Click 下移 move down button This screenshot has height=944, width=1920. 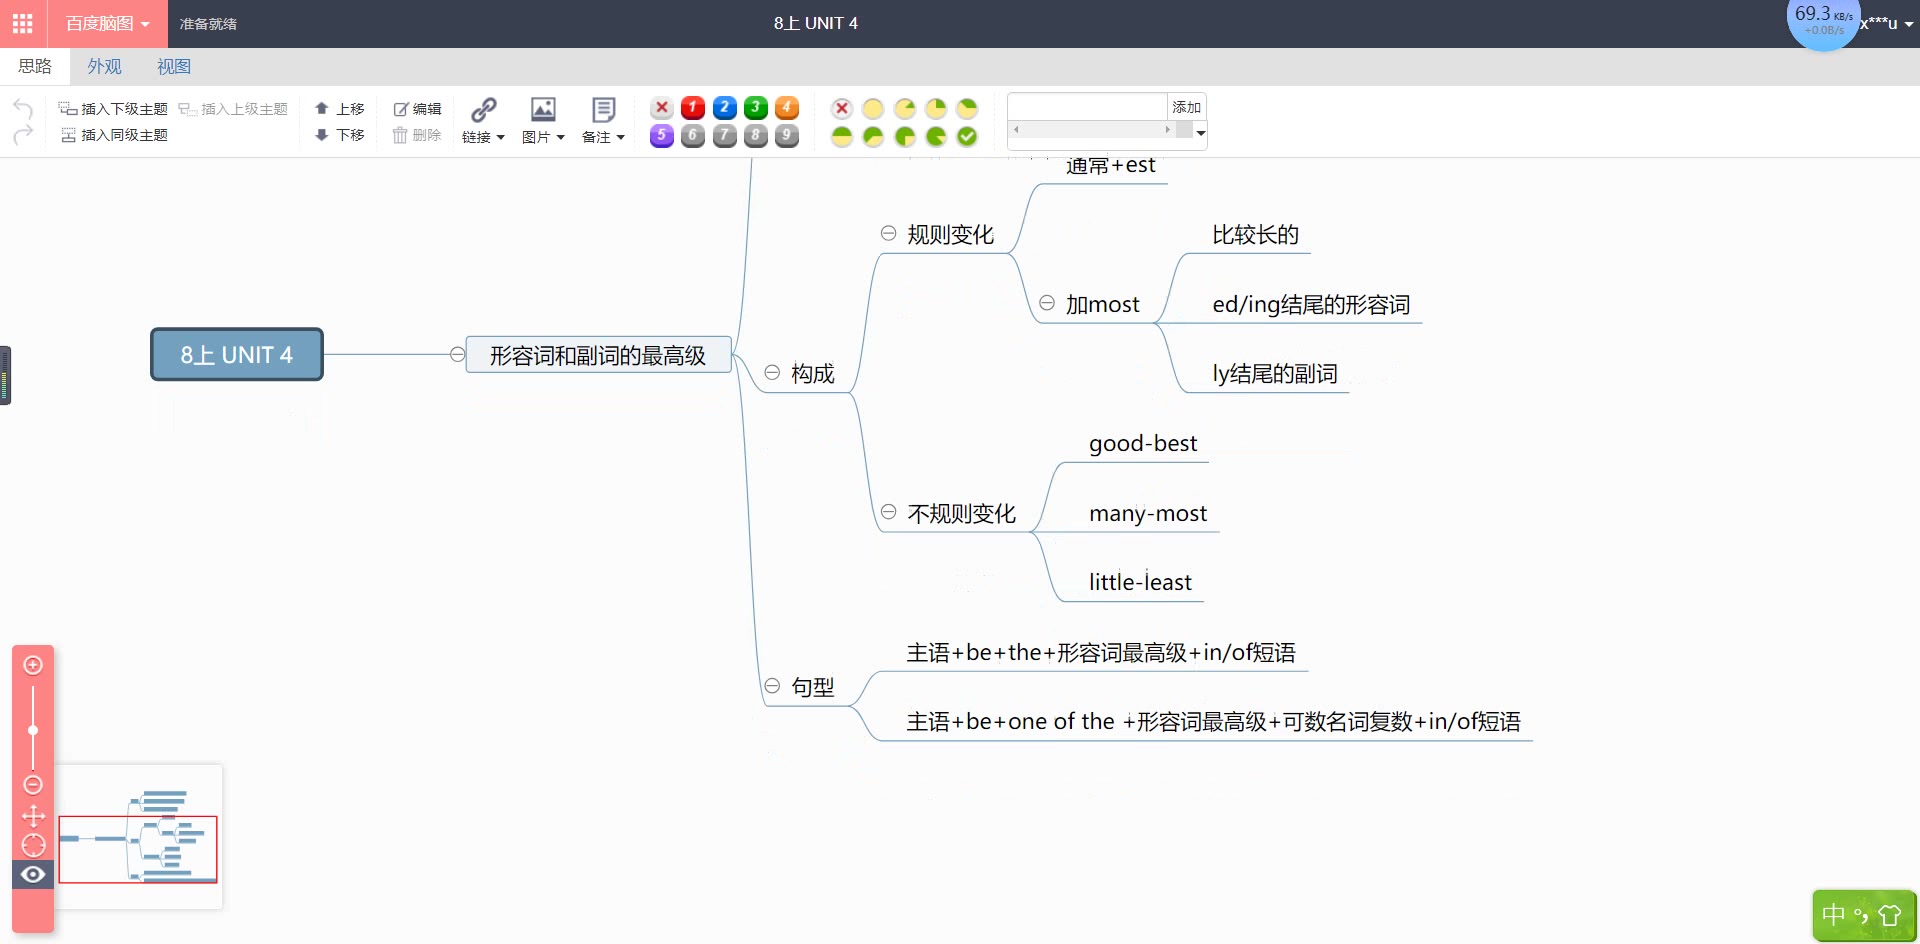click(x=340, y=135)
